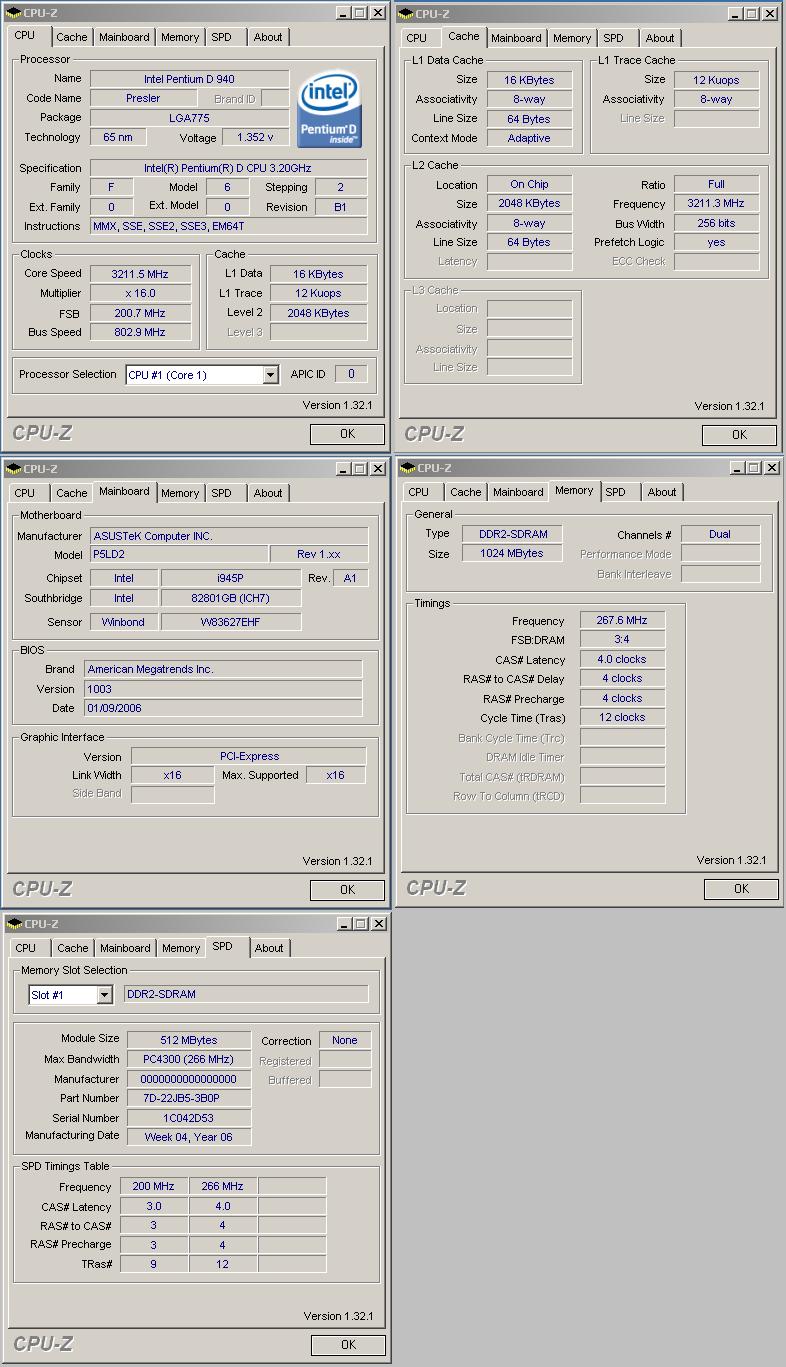Click the CPU-Z title icon in SPD window
Viewport: 786px width, 1367px height.
tap(14, 923)
